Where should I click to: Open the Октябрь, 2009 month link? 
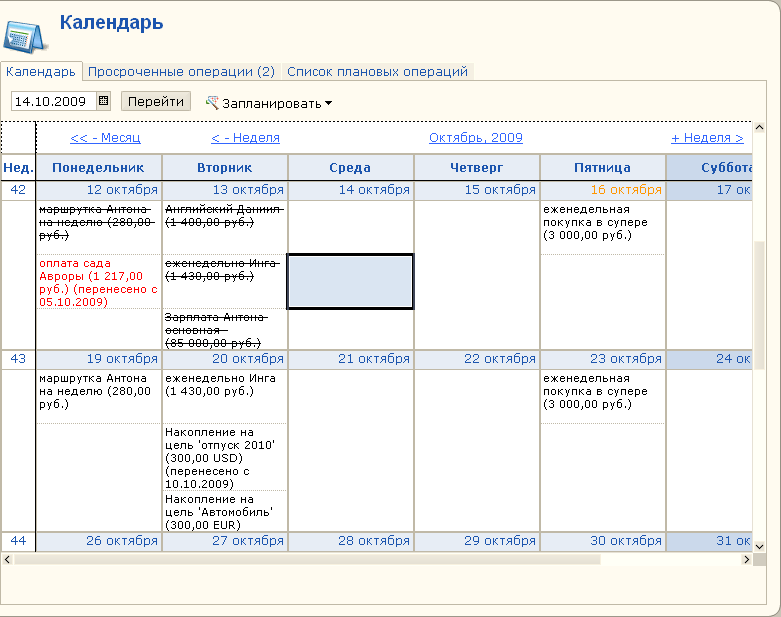click(x=476, y=138)
